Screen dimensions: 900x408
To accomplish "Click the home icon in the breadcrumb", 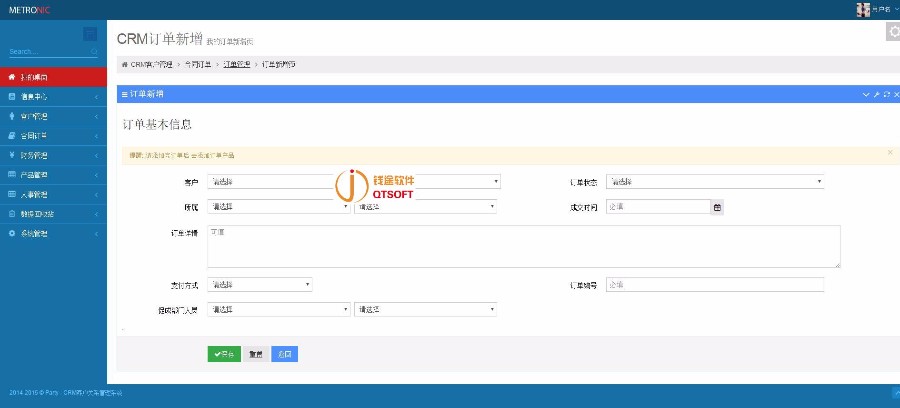I will tap(125, 65).
